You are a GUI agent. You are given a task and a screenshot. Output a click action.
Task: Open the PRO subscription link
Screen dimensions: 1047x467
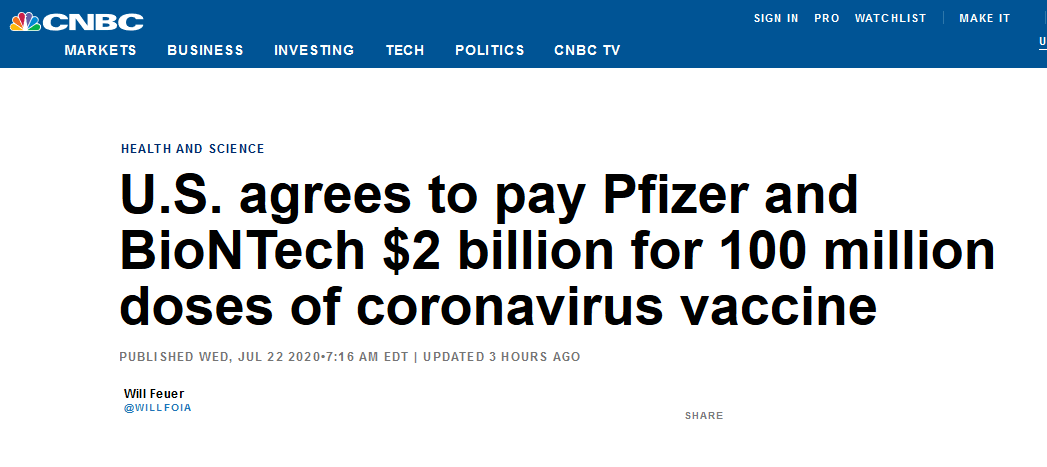point(827,18)
